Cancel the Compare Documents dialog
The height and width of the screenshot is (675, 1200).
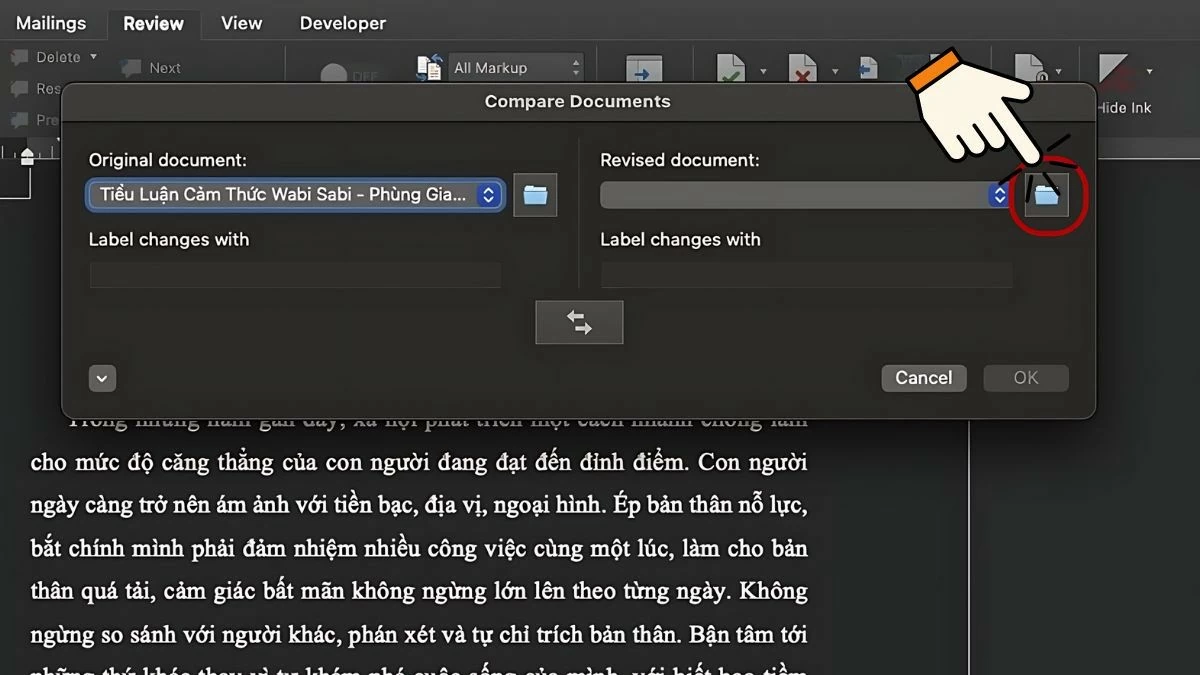click(923, 377)
